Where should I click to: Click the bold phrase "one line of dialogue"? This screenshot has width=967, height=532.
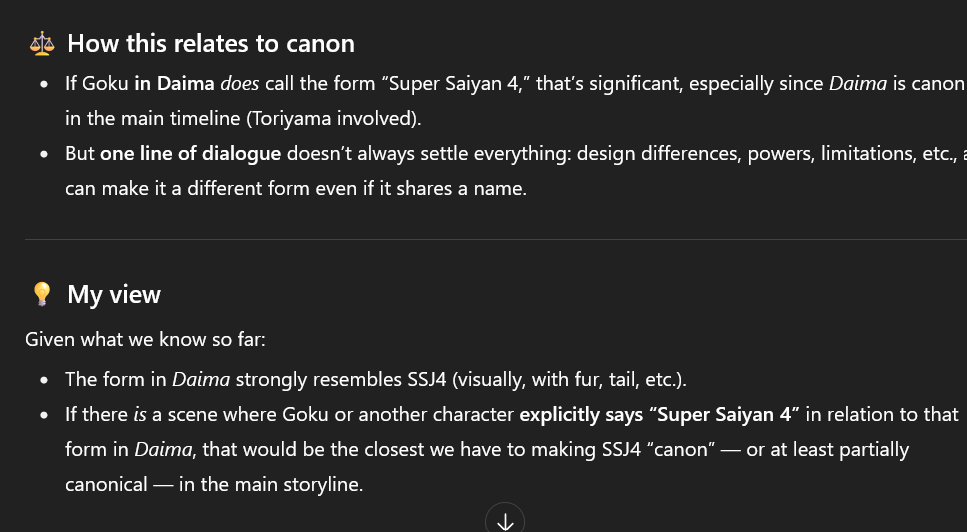pos(191,153)
